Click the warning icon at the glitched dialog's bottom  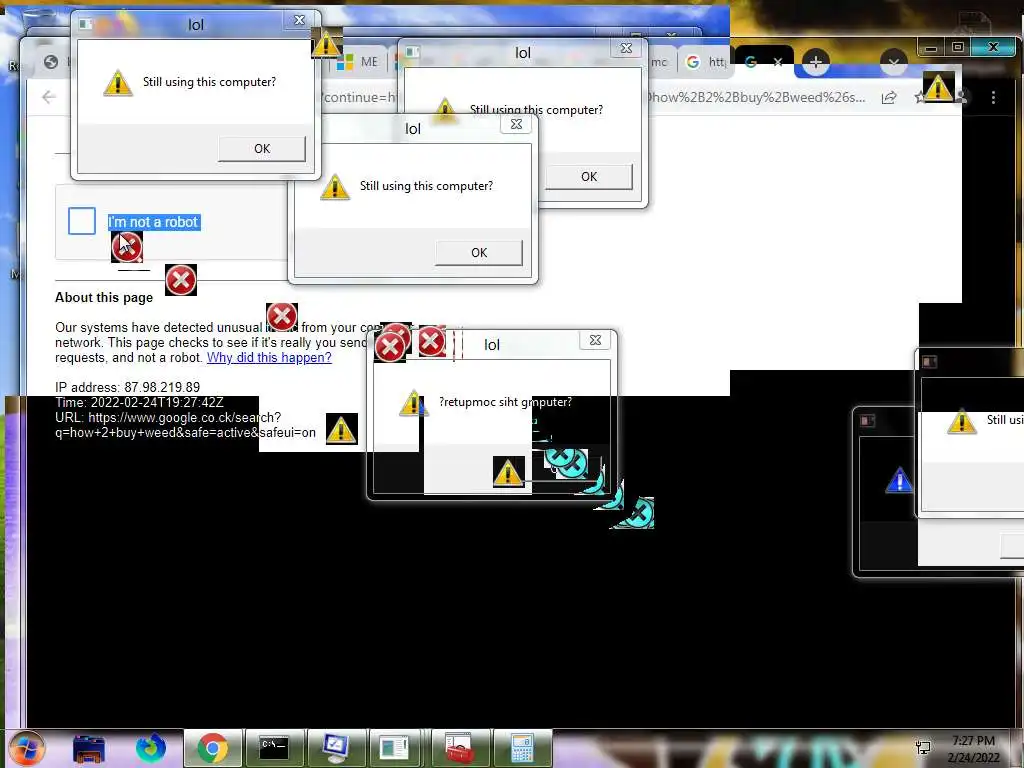pyautogui.click(x=508, y=472)
